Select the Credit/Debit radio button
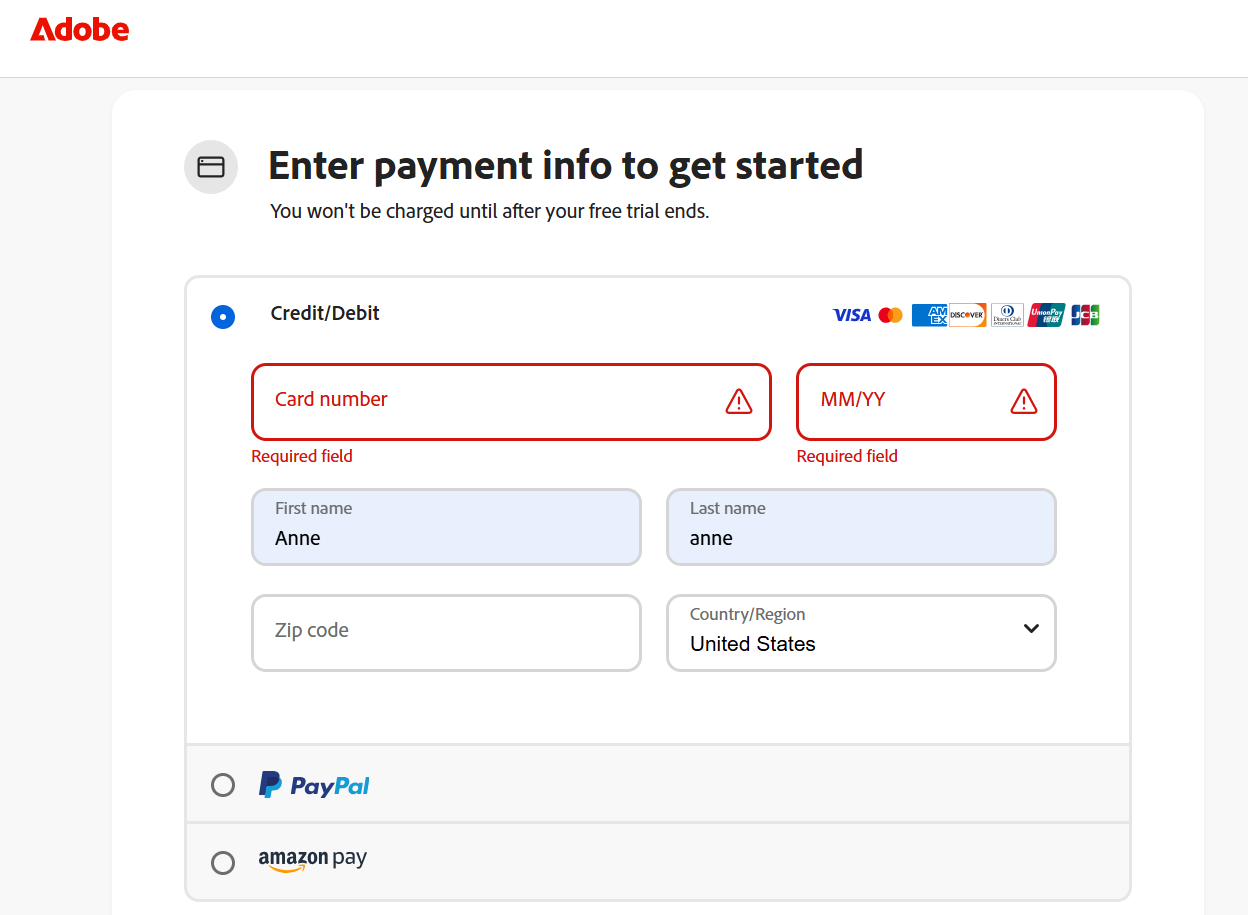1248x915 pixels. (223, 317)
